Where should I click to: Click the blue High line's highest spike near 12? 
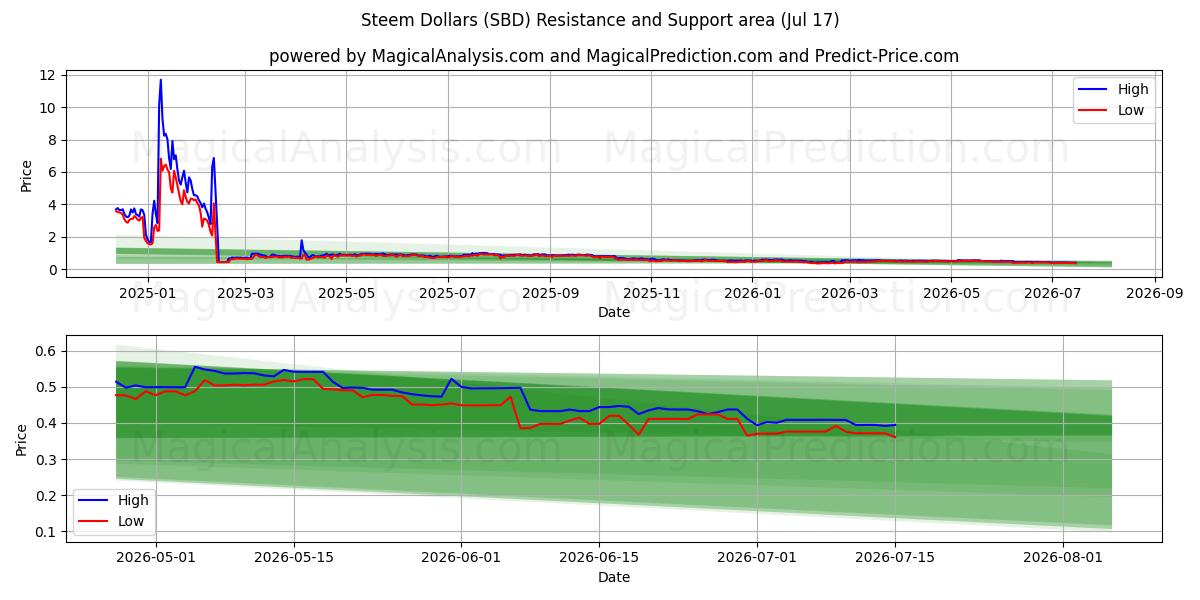[x=160, y=81]
